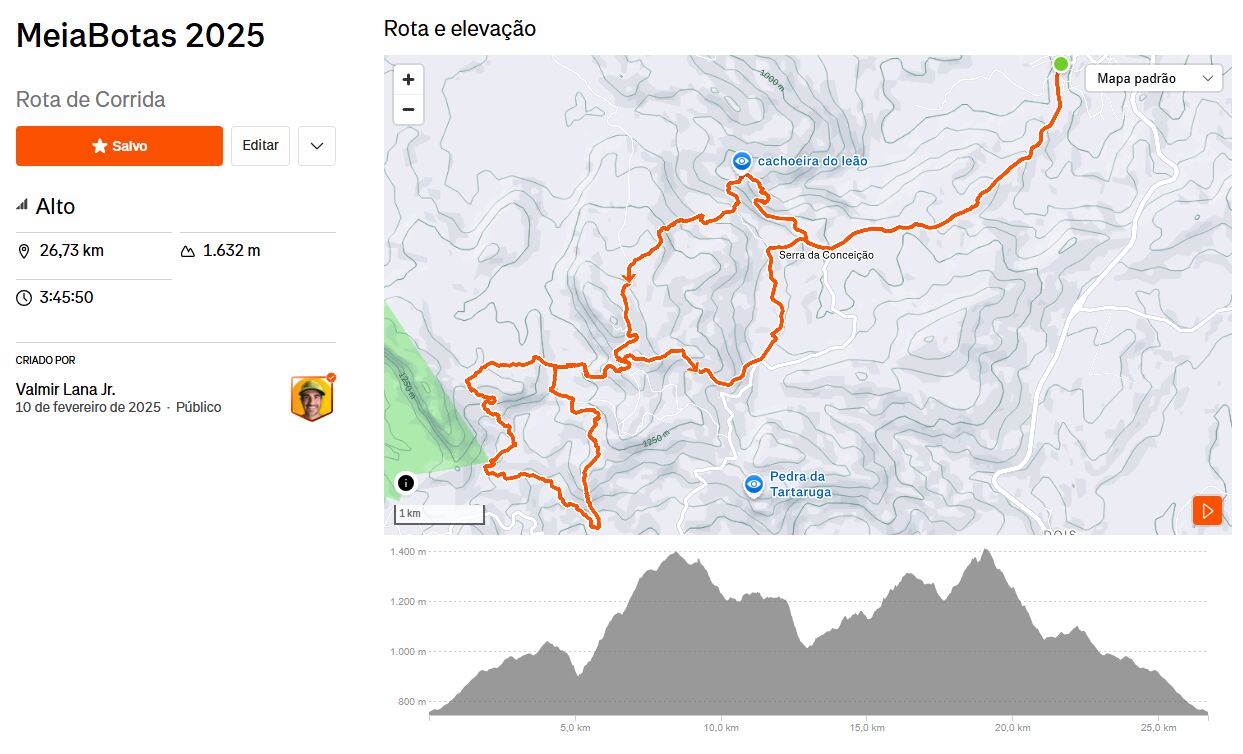The height and width of the screenshot is (754, 1243).
Task: Click the Pedra da Tartaruga viewpoint marker
Action: 754,484
